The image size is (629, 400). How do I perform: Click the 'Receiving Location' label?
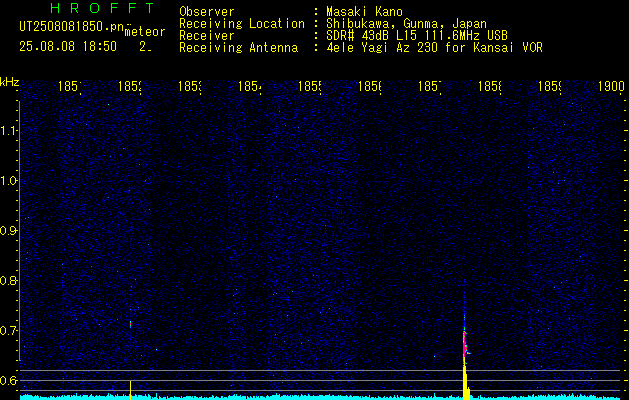242,24
